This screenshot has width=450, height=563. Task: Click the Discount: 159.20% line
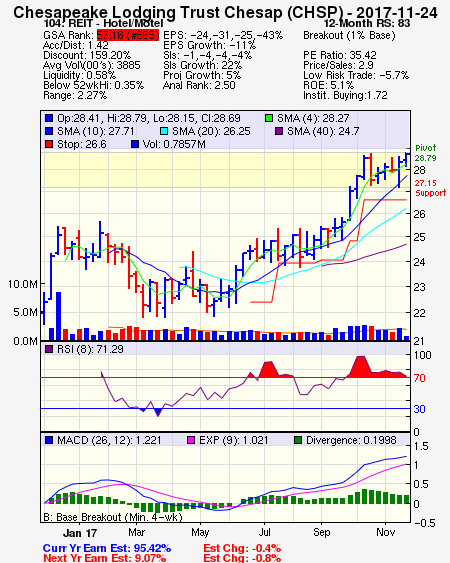(x=87, y=55)
